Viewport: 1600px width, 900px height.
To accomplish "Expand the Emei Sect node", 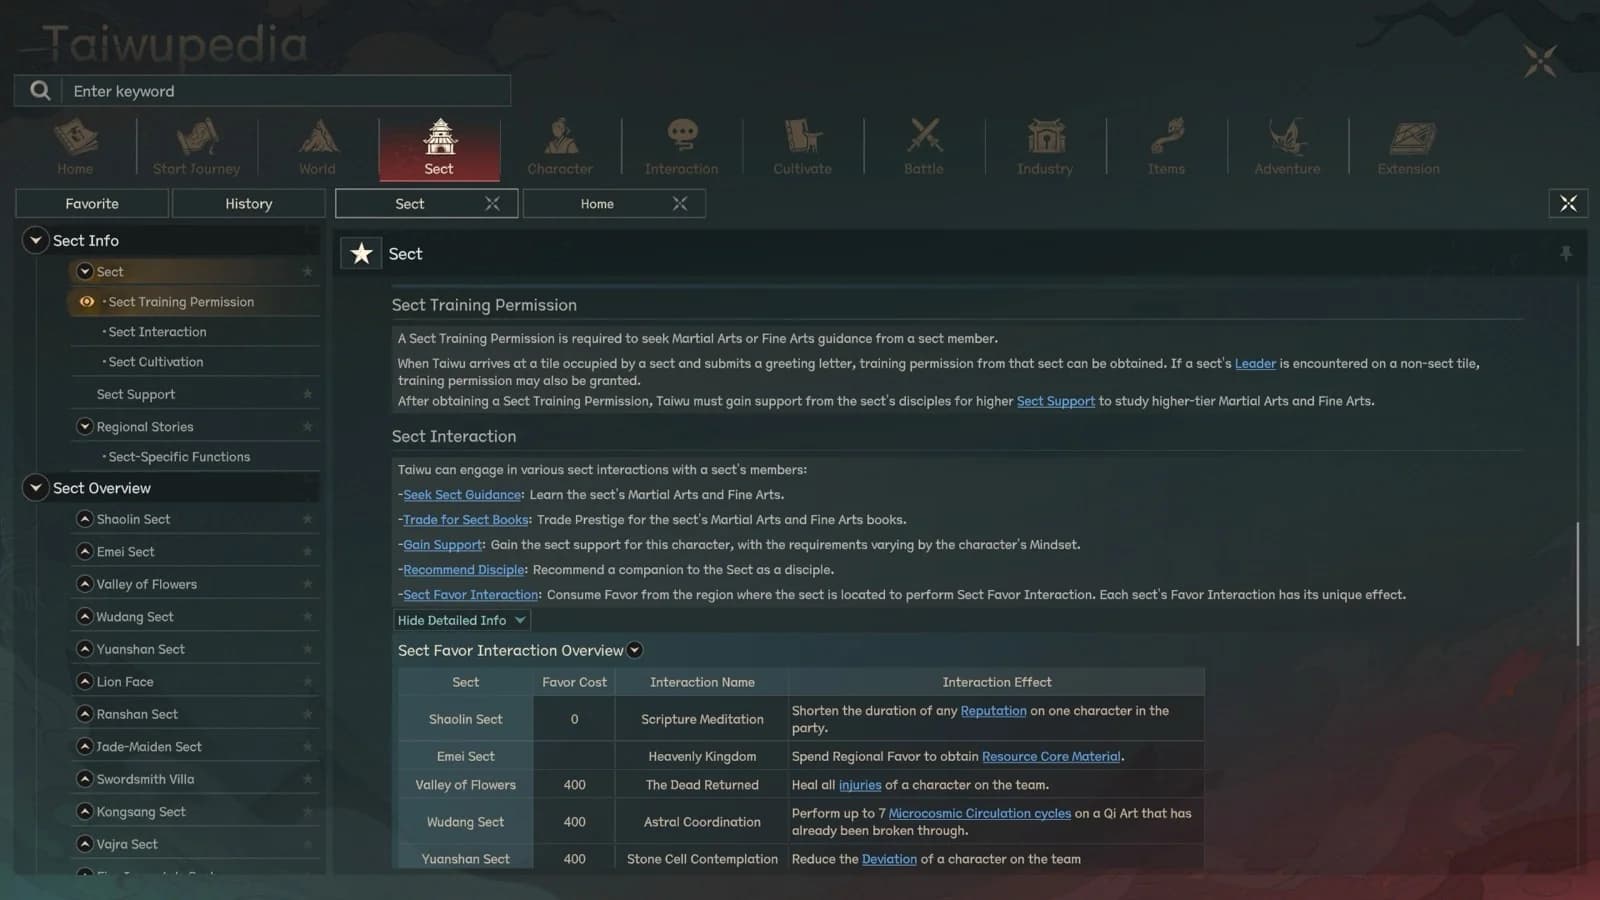I will 85,552.
